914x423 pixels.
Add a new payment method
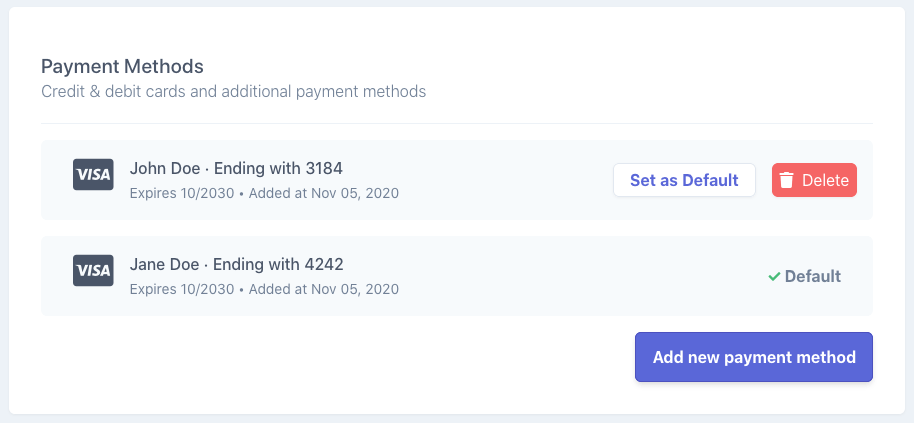(754, 357)
